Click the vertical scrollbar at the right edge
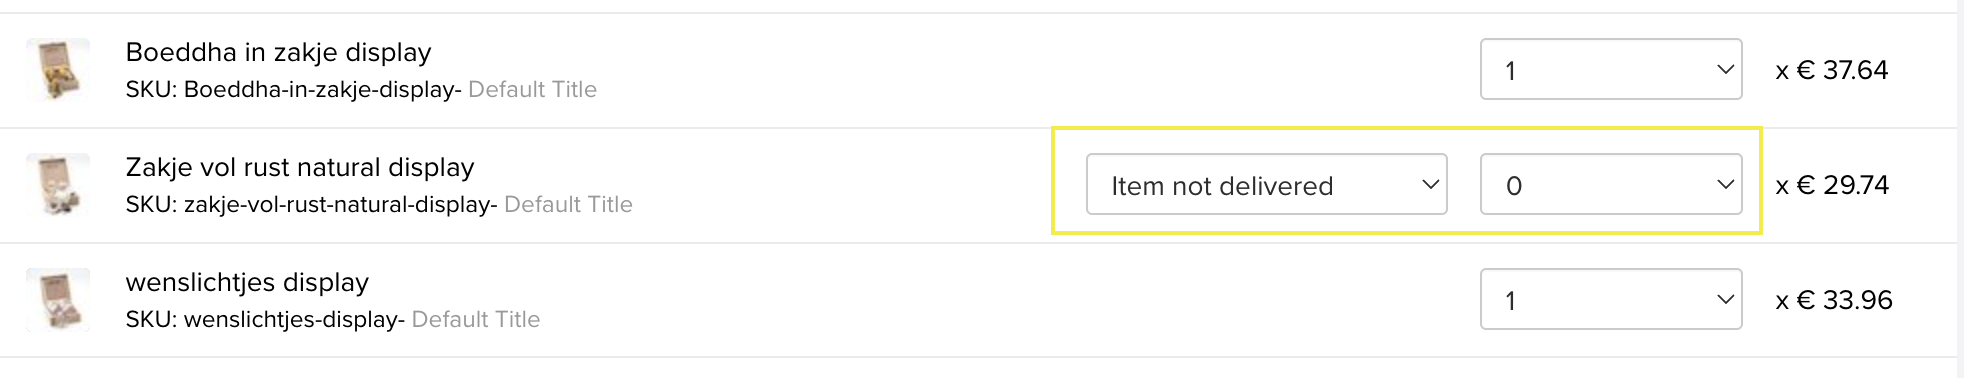 (x=1960, y=189)
